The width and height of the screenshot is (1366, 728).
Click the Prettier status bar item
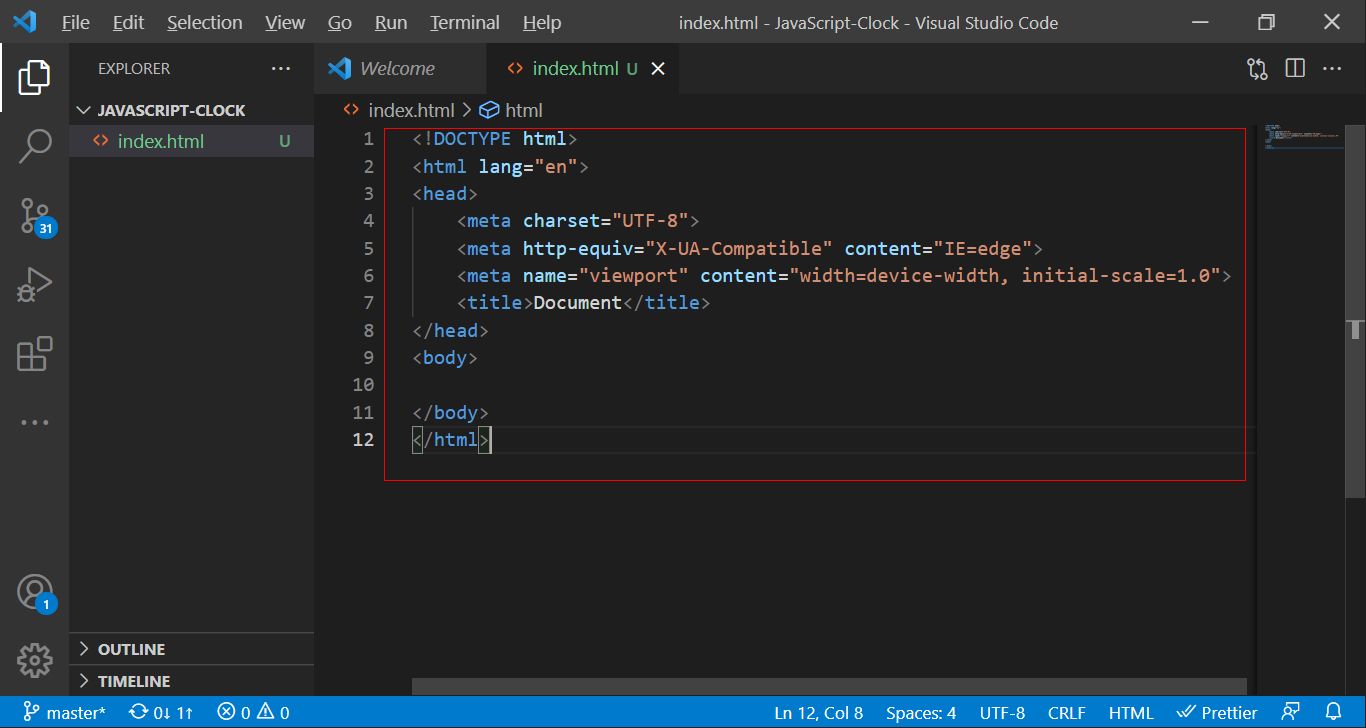(1216, 713)
